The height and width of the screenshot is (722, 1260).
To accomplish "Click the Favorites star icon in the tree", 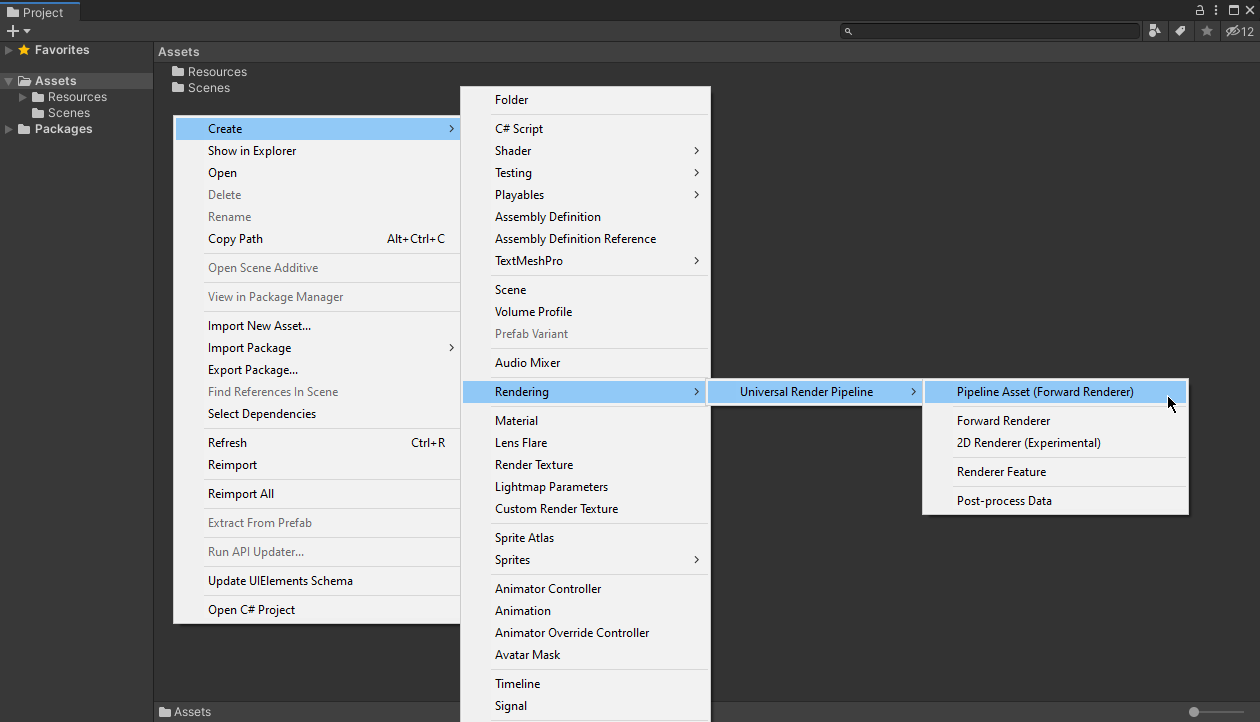I will pyautogui.click(x=24, y=50).
